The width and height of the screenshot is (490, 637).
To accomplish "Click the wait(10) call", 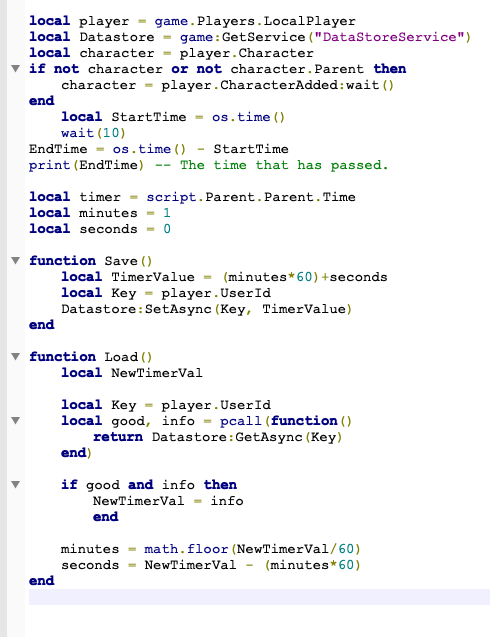I will (93, 133).
